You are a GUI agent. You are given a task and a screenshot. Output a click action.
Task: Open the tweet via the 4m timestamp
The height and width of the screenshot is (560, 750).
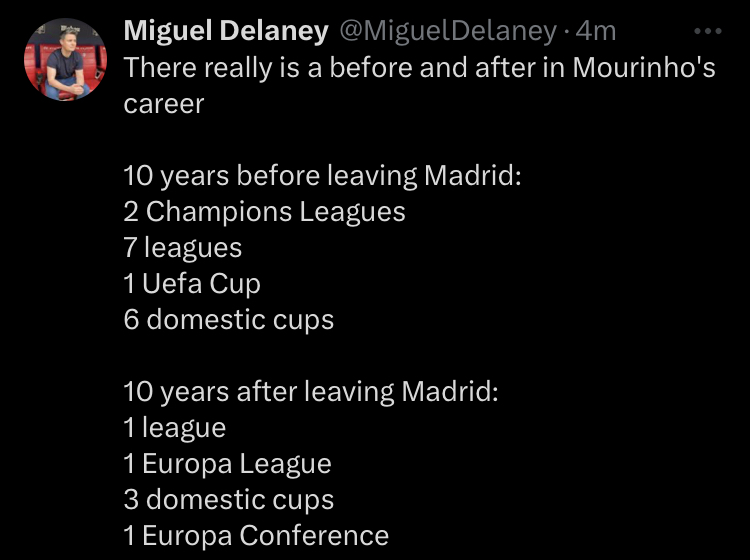(596, 32)
